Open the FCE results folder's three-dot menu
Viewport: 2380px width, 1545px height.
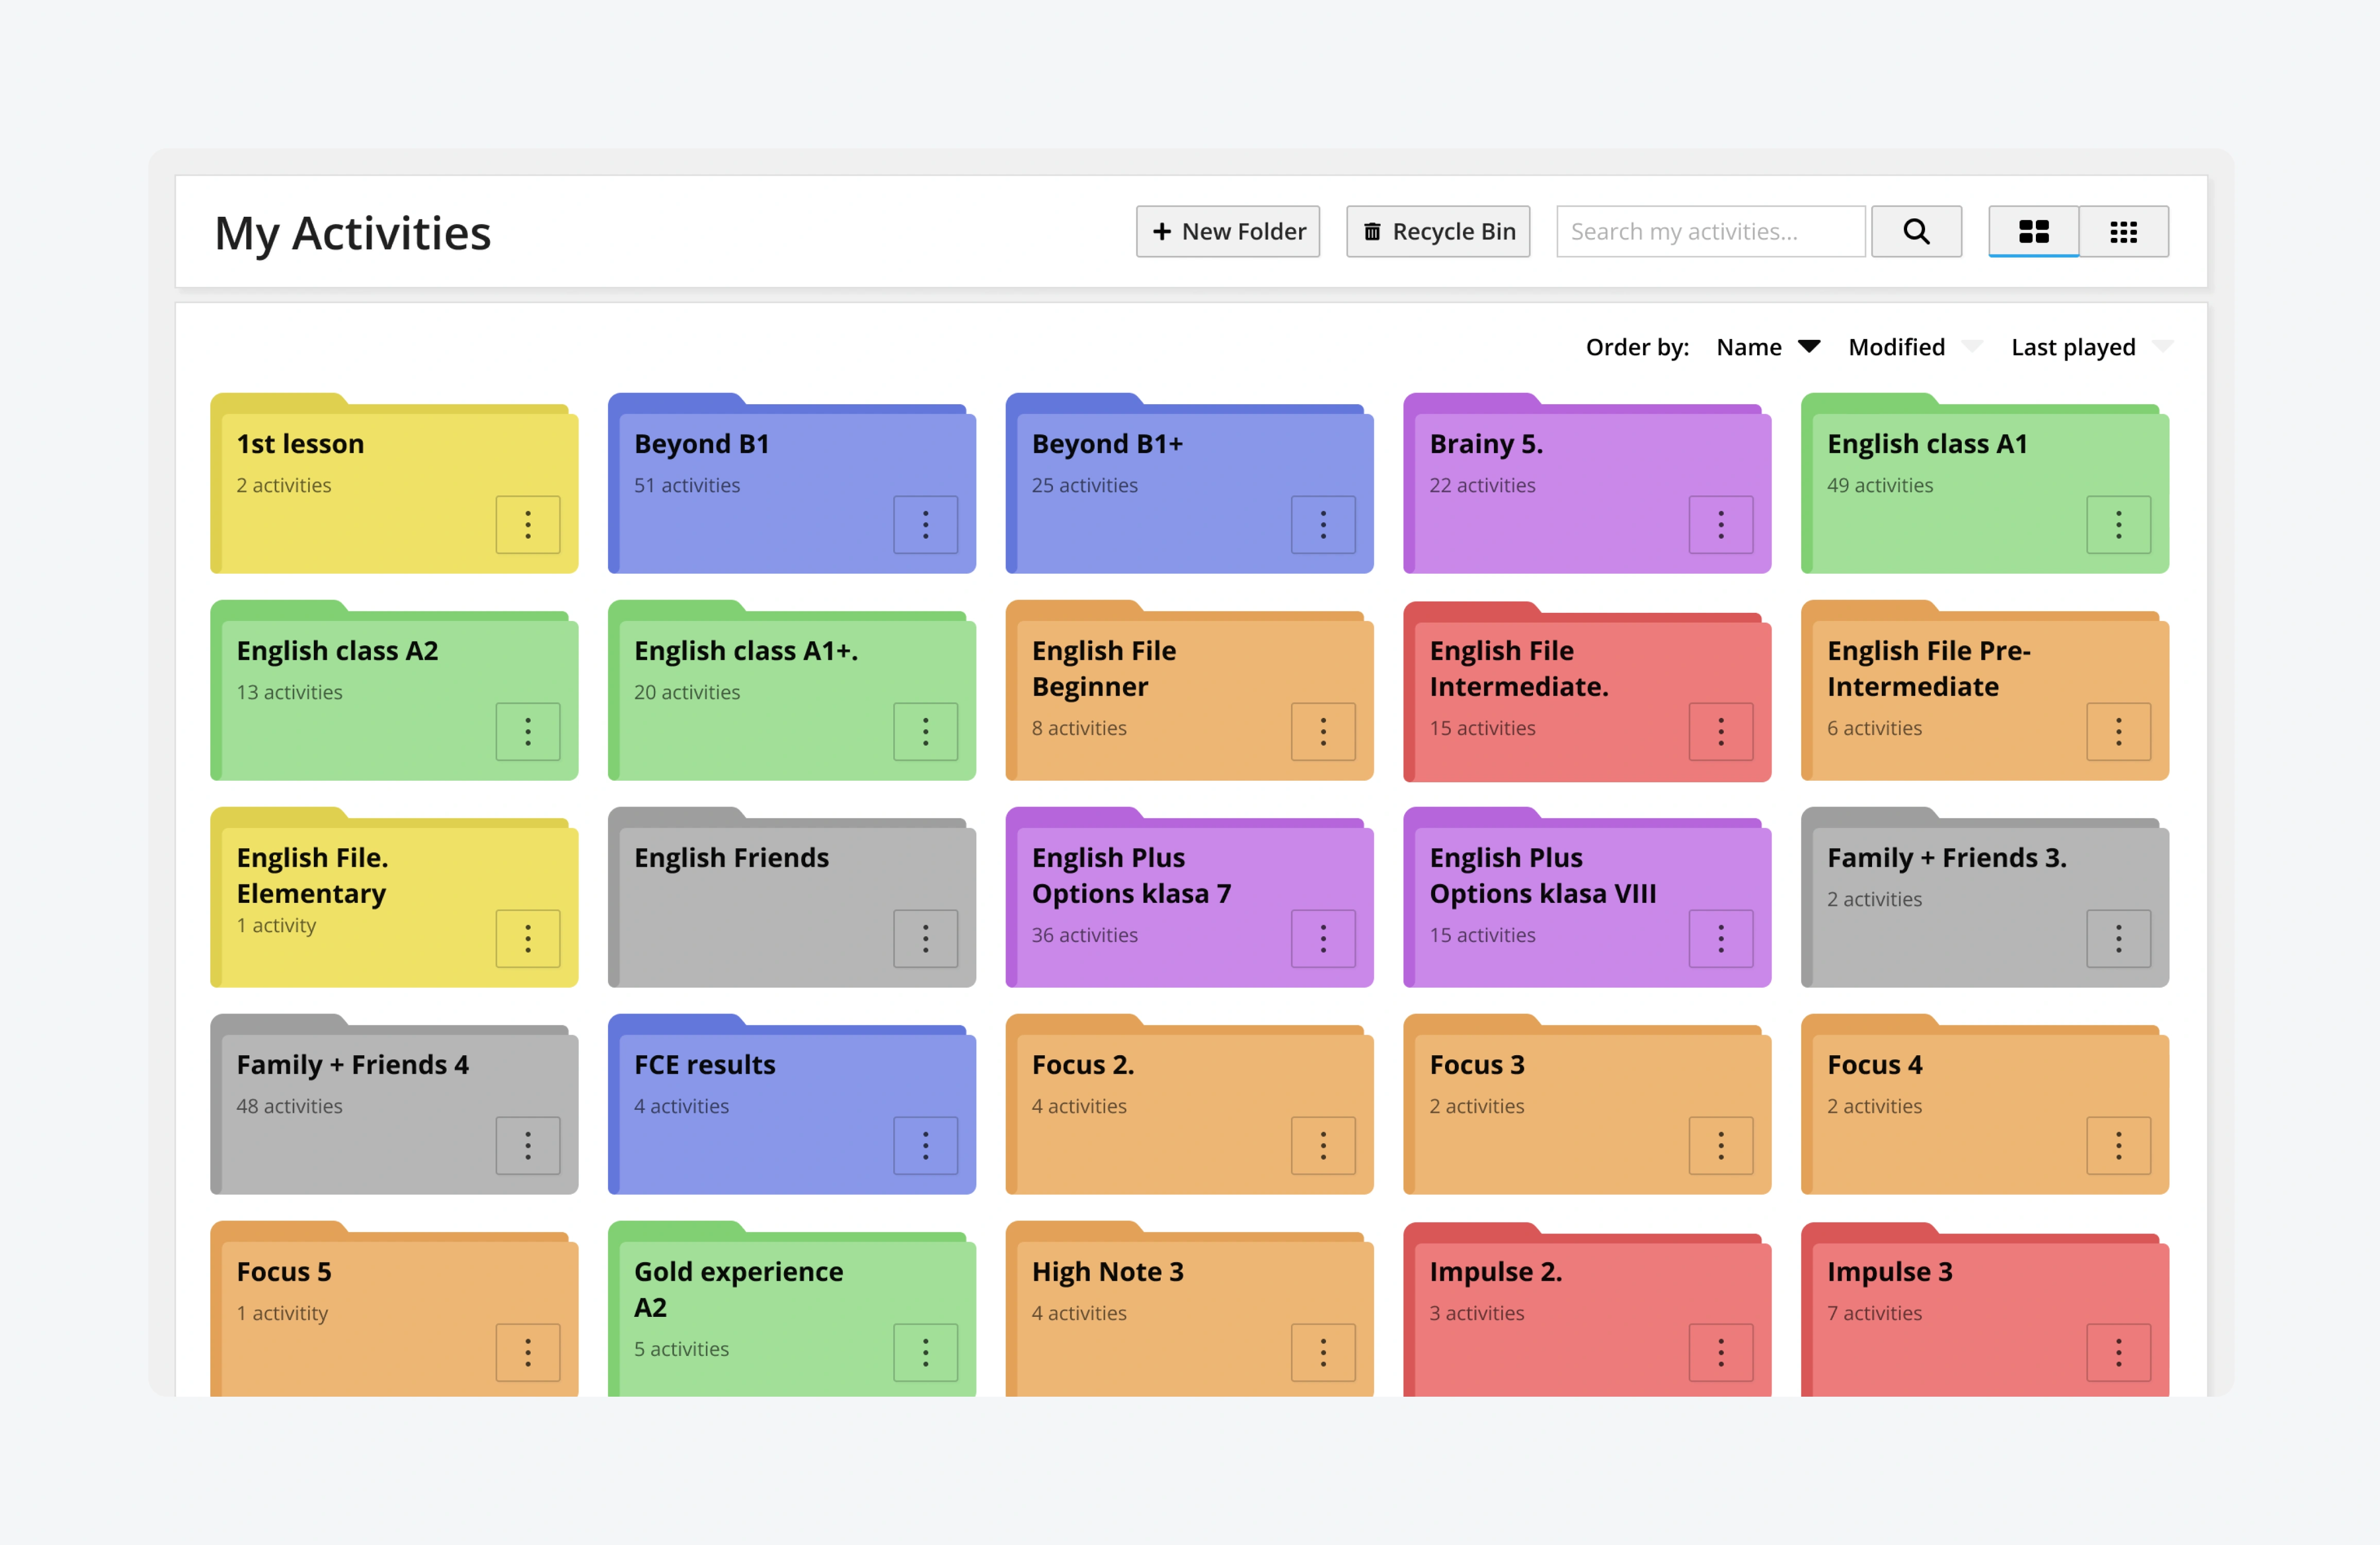pyautogui.click(x=925, y=1145)
